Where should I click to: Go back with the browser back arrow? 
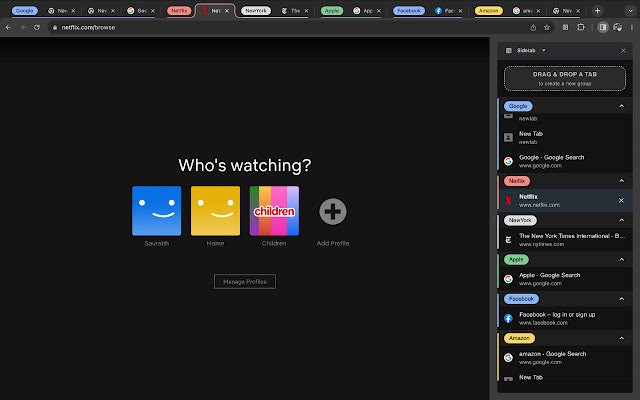8,27
